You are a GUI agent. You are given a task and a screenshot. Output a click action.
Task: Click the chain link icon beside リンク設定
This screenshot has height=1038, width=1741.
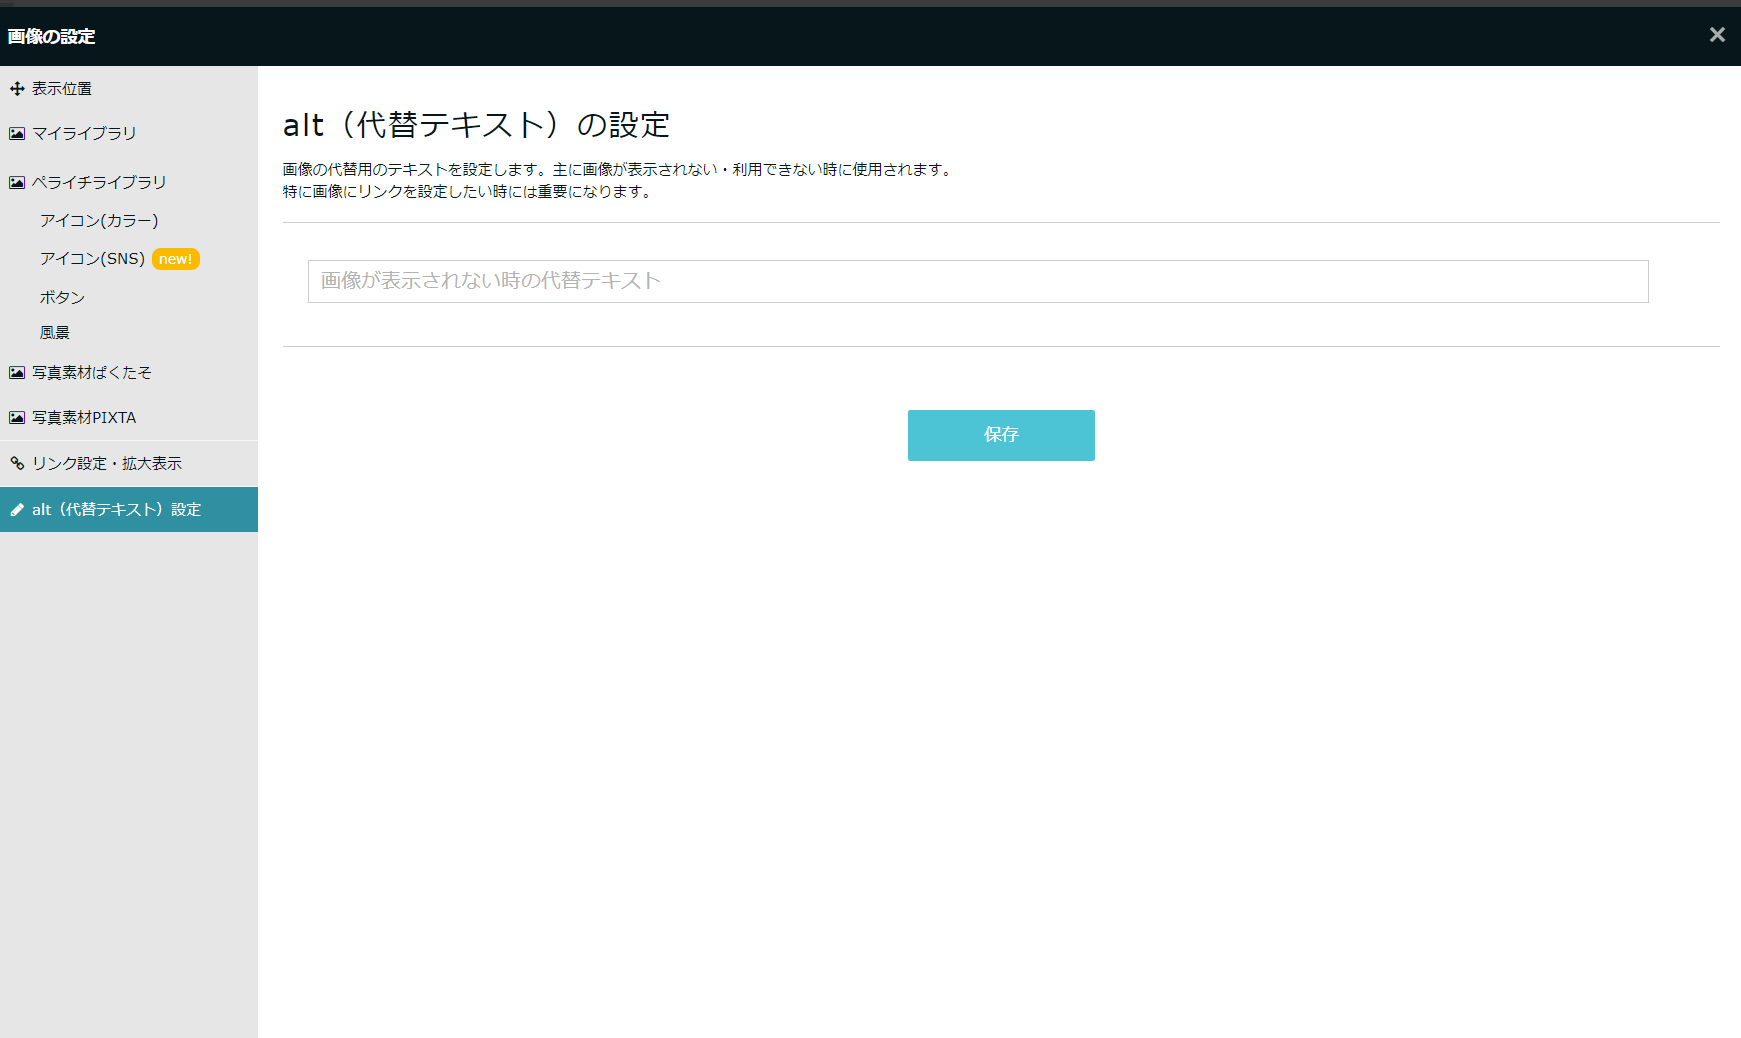click(x=17, y=463)
